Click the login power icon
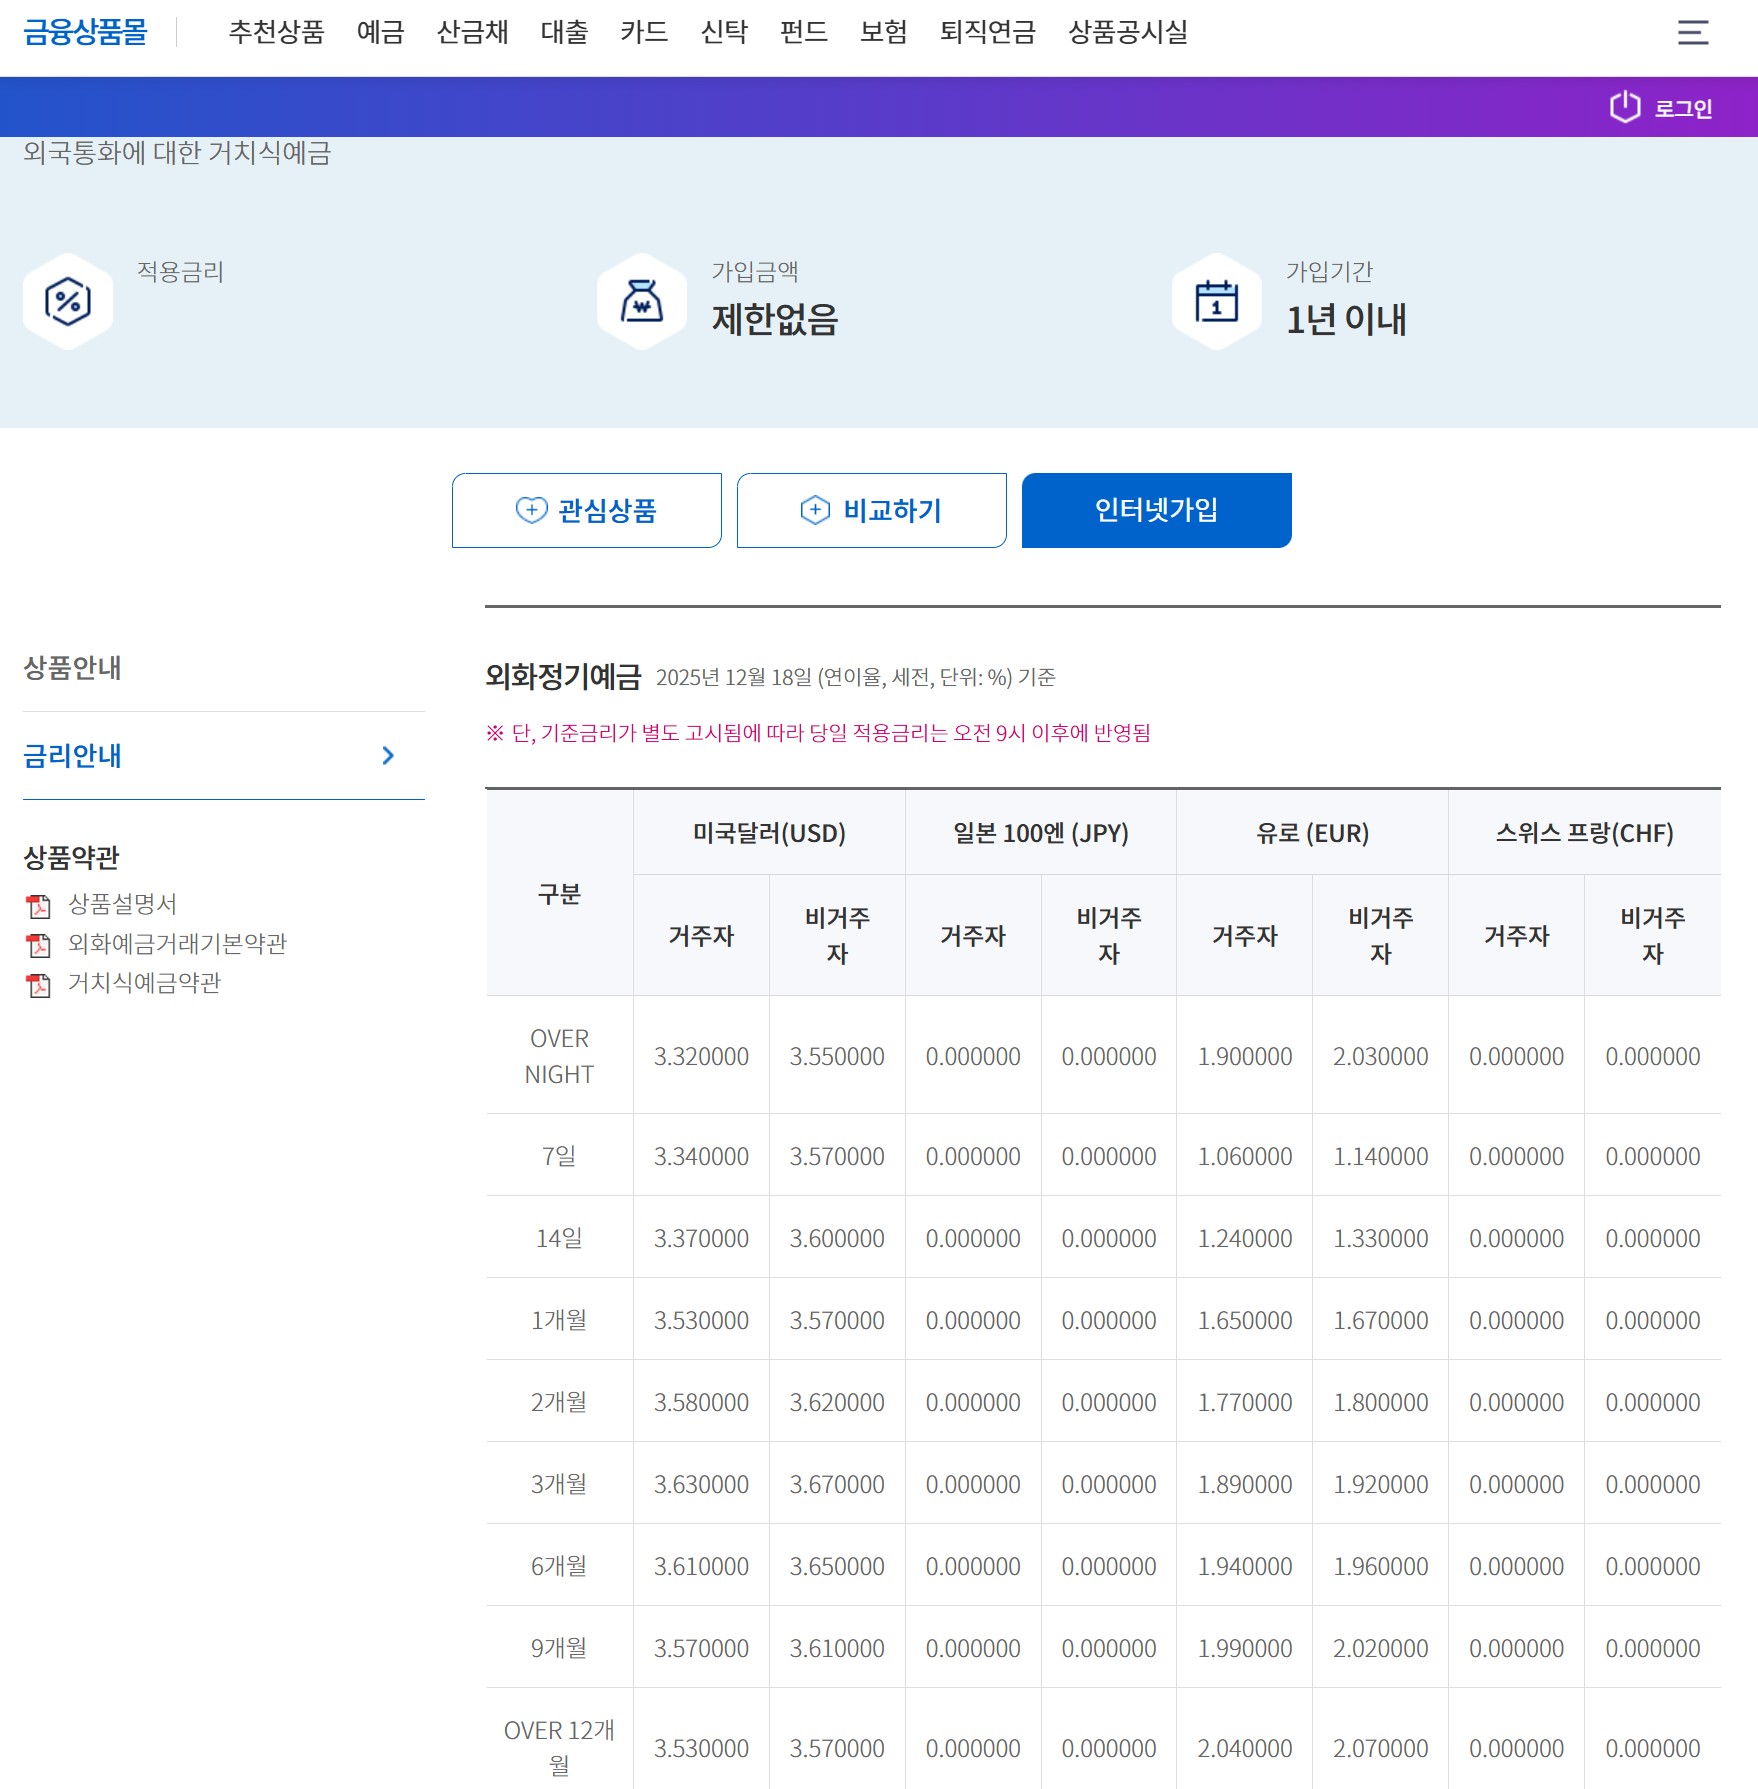This screenshot has height=1789, width=1758. tap(1625, 107)
